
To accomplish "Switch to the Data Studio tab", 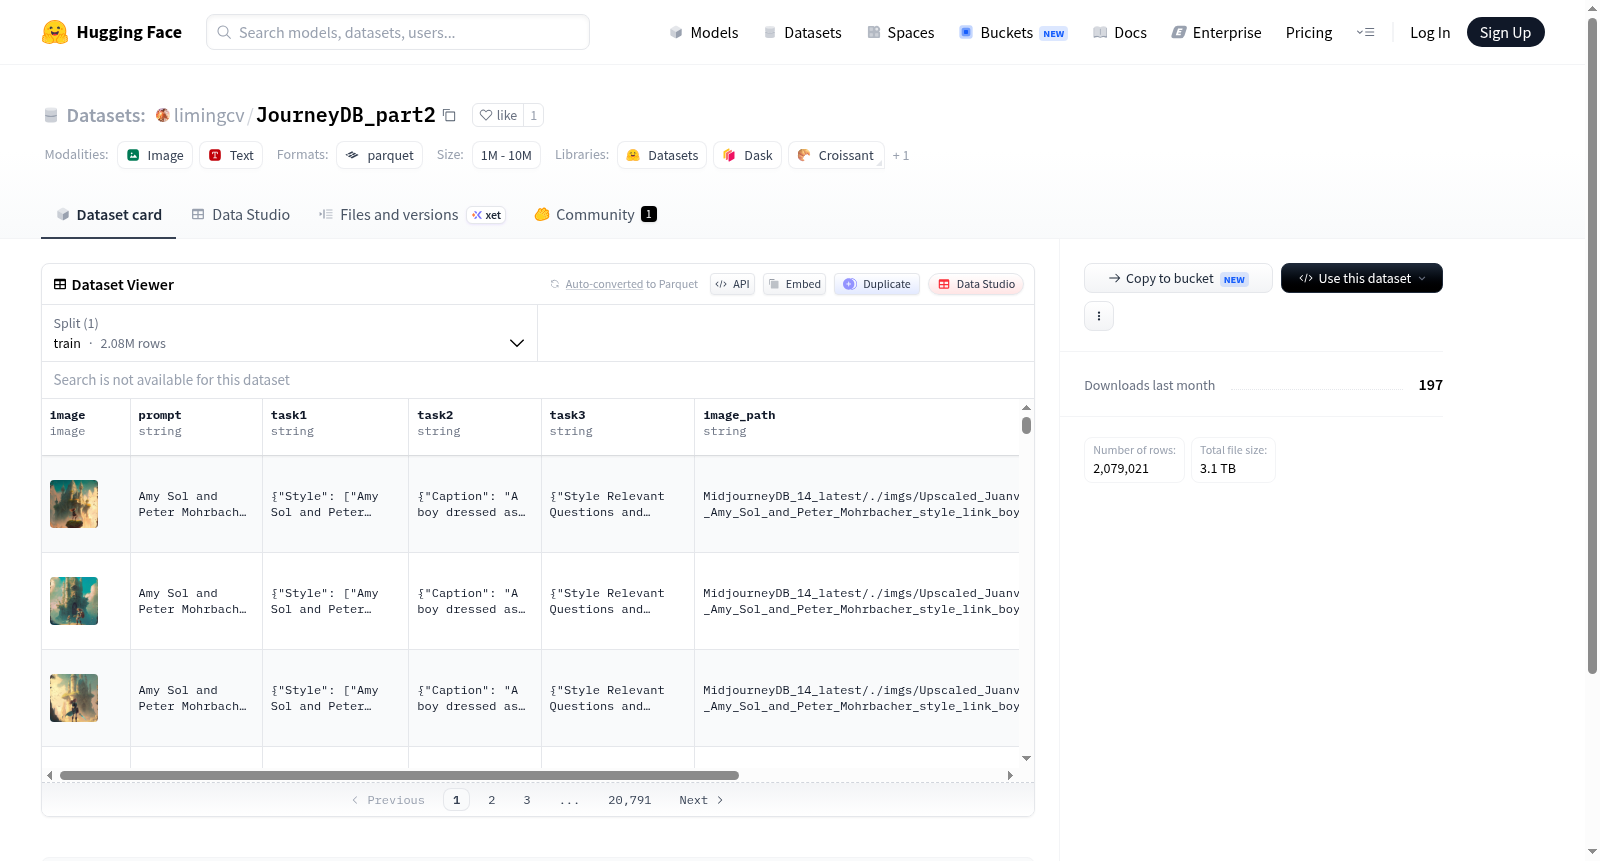I will [x=241, y=215].
